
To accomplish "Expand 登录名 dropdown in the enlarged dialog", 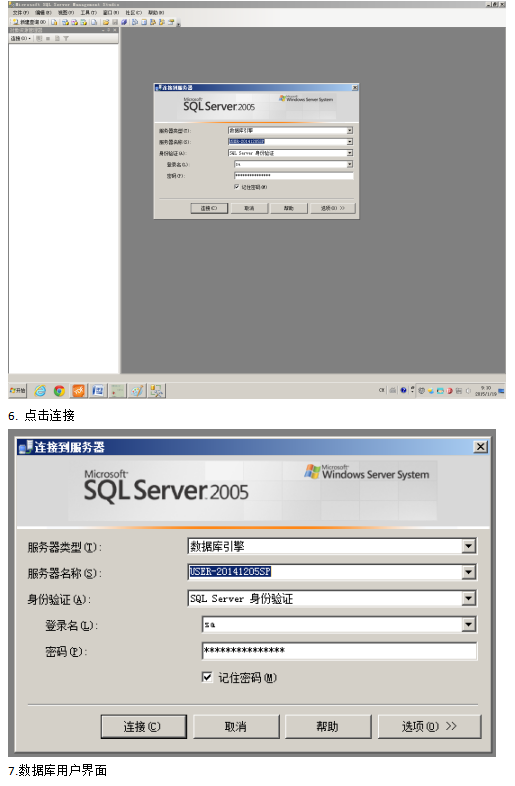I will tap(468, 625).
